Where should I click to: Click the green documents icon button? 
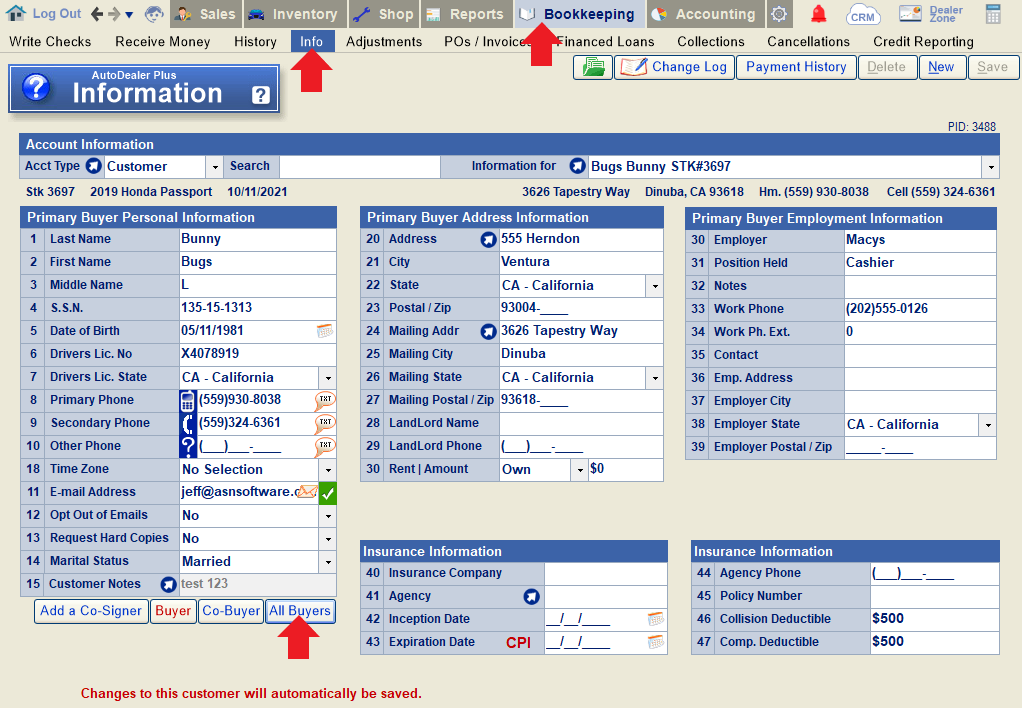pyautogui.click(x=593, y=67)
